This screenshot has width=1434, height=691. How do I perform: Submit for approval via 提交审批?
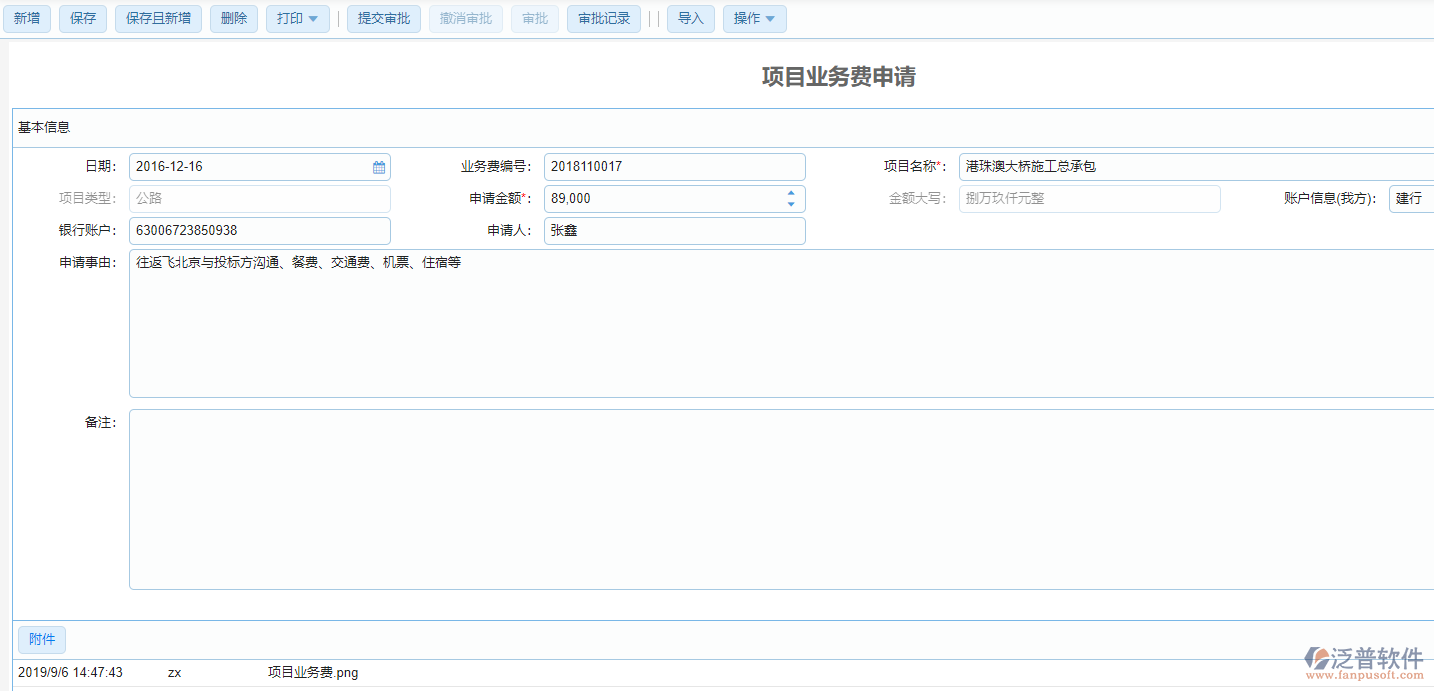(x=384, y=18)
